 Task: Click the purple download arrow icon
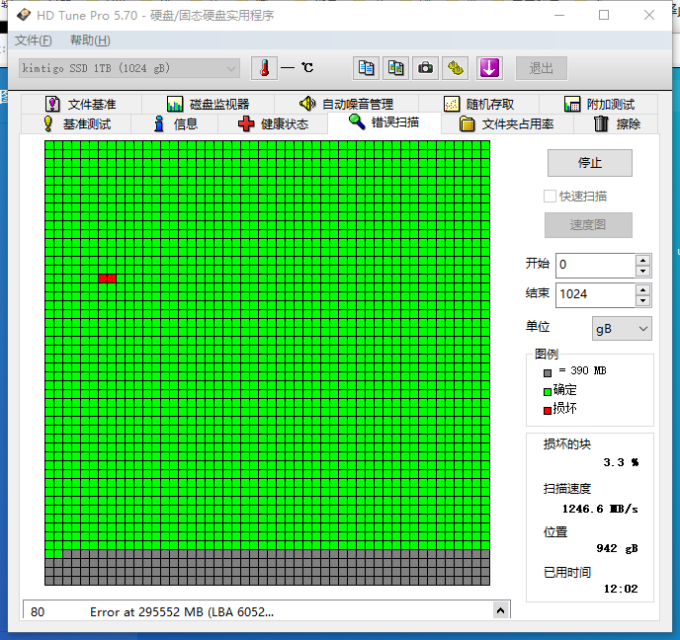(490, 68)
